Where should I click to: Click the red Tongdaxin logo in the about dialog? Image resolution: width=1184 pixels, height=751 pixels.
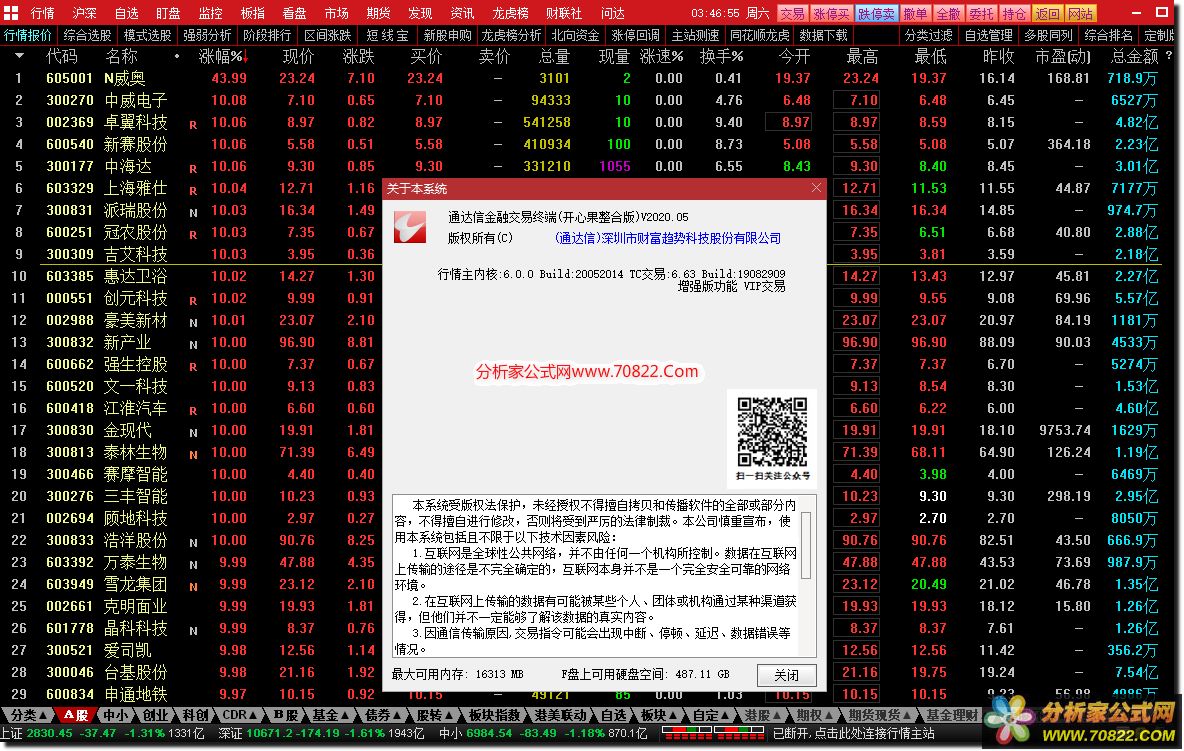[x=410, y=227]
